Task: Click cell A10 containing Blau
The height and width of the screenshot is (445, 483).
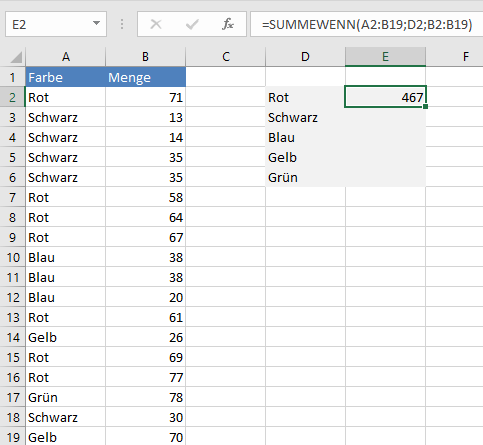Action: point(66,257)
